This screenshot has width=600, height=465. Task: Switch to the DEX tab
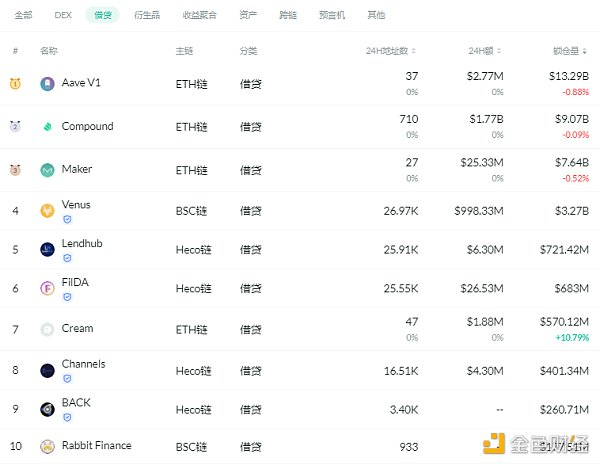pos(62,15)
